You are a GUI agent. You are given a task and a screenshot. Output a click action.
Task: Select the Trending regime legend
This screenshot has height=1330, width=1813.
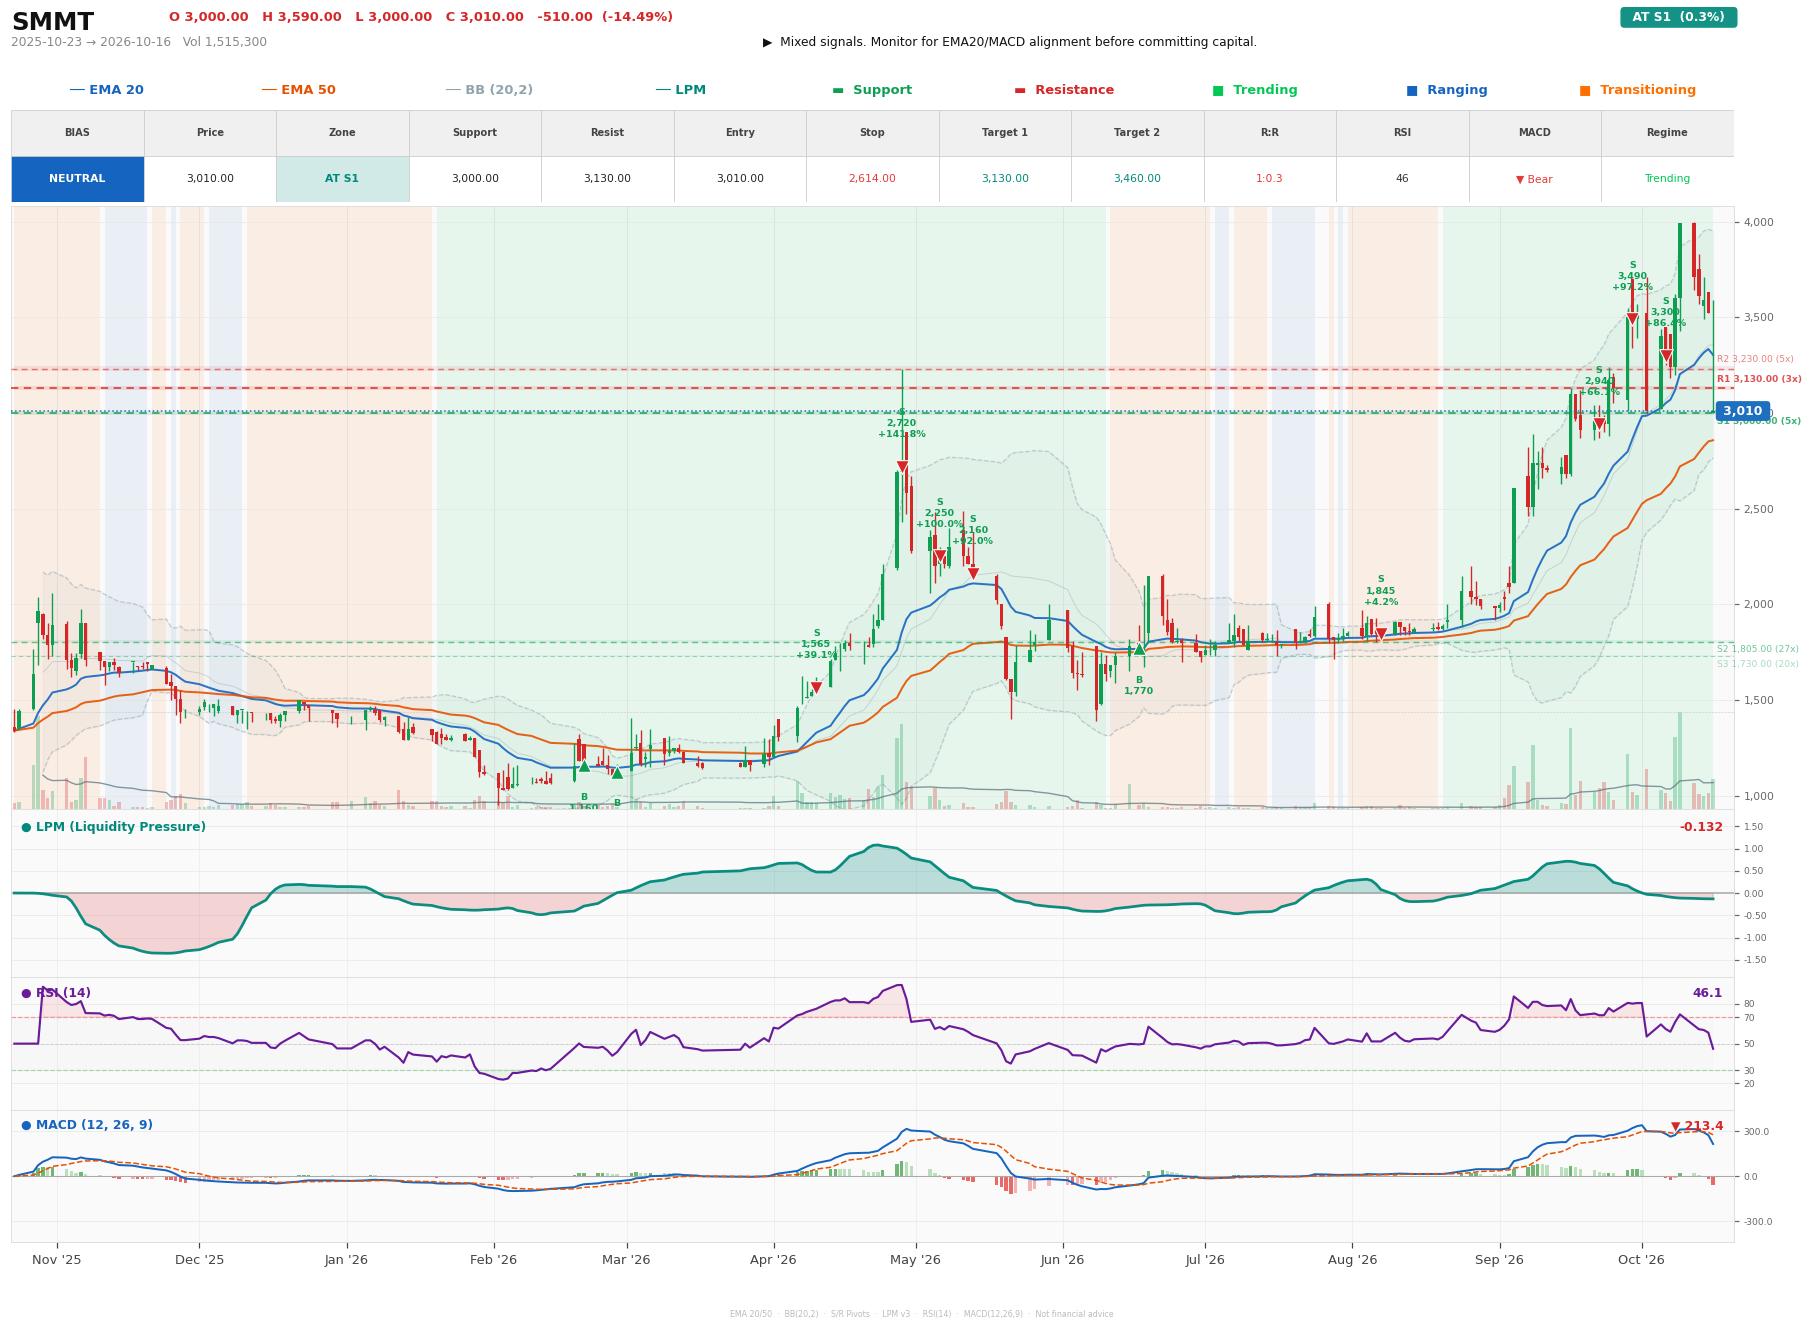1255,90
